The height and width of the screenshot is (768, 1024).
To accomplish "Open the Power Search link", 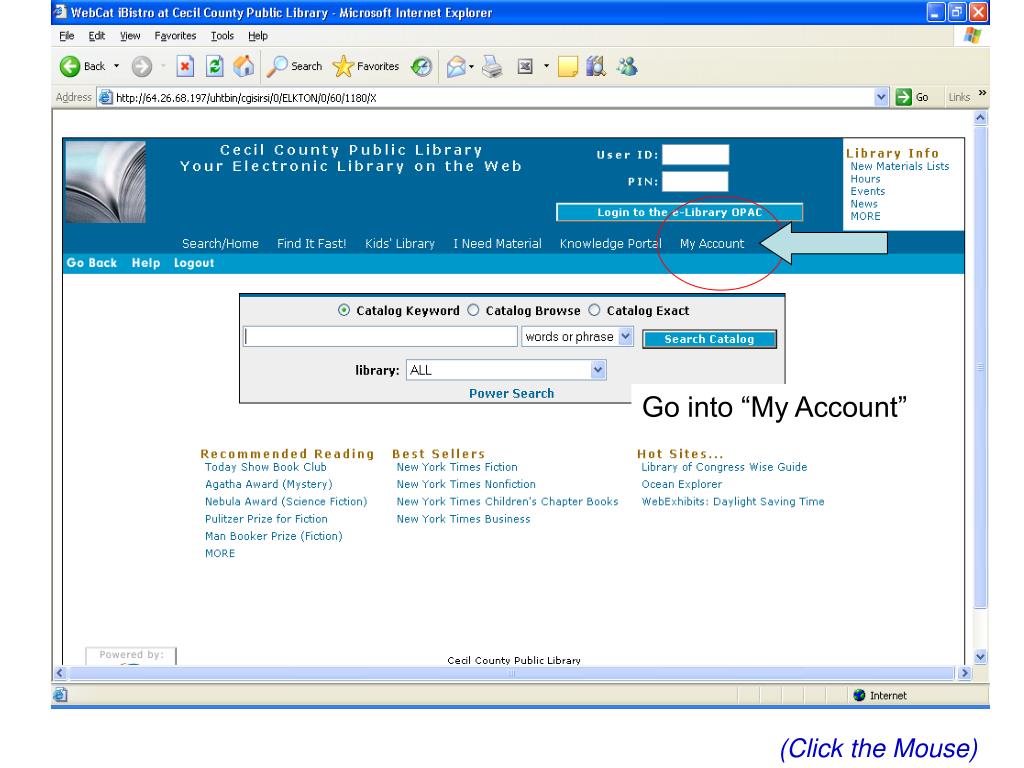I will 511,393.
